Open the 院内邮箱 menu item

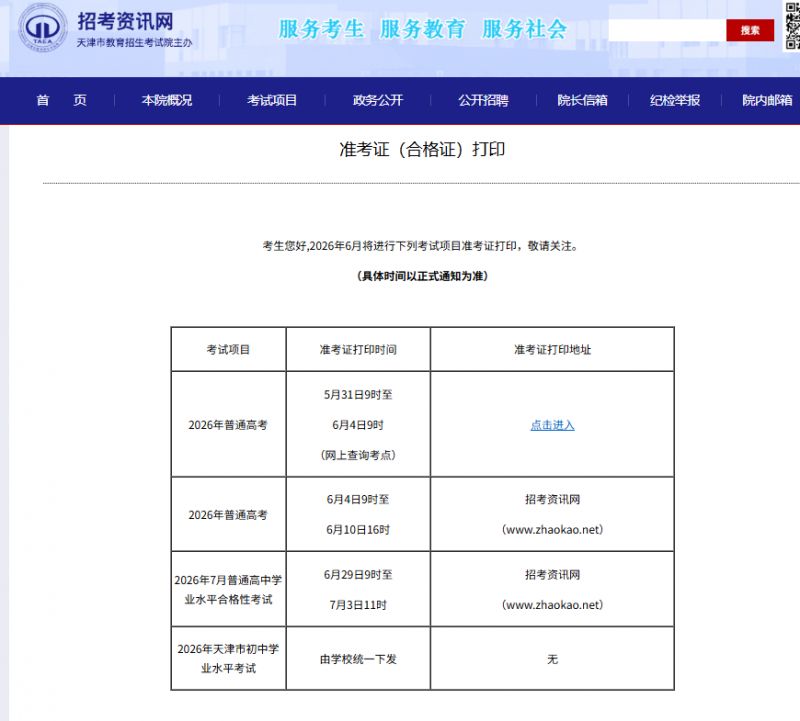tap(767, 100)
